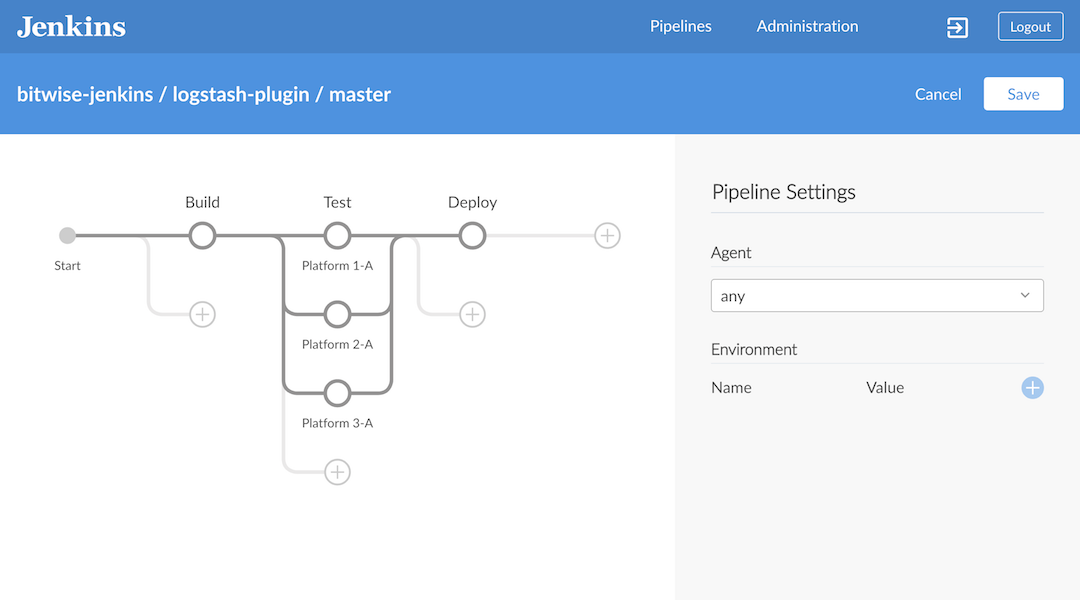Add parallel stage below Platform 3-A
Image resolution: width=1080 pixels, height=600 pixels.
click(x=337, y=472)
